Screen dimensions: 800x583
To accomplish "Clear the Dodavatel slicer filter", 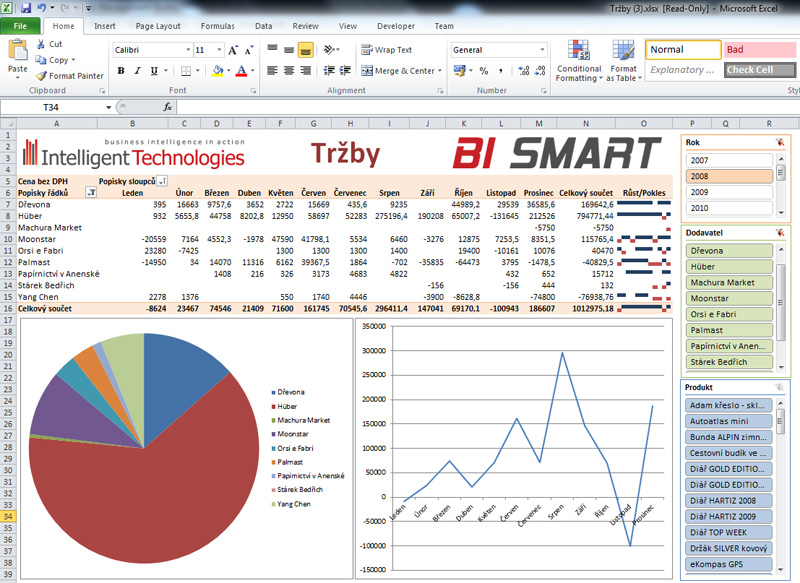I will pos(780,233).
